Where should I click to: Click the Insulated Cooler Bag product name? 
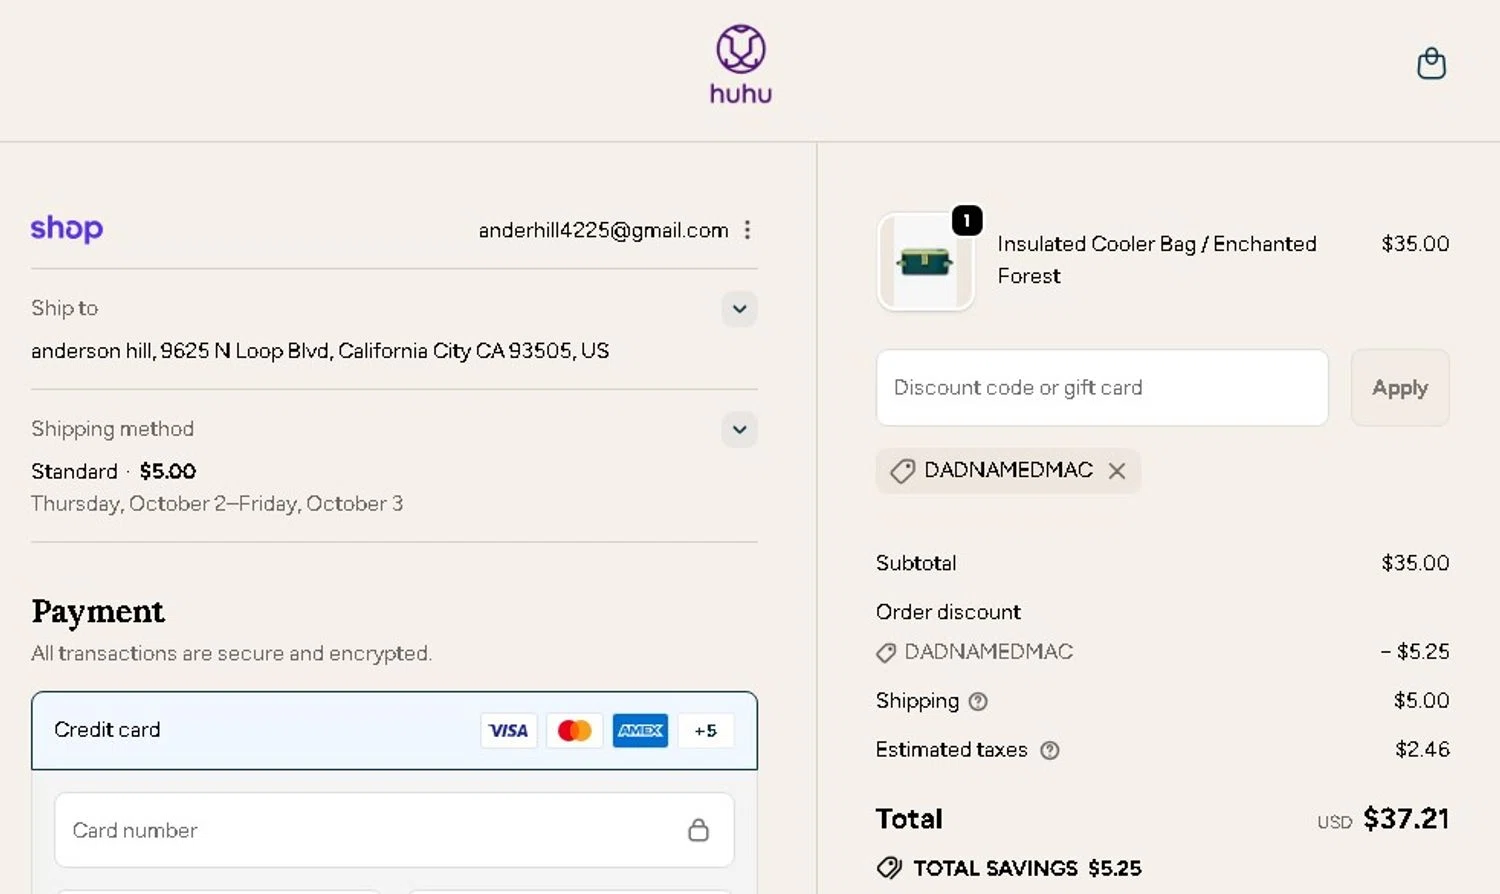(x=1157, y=260)
